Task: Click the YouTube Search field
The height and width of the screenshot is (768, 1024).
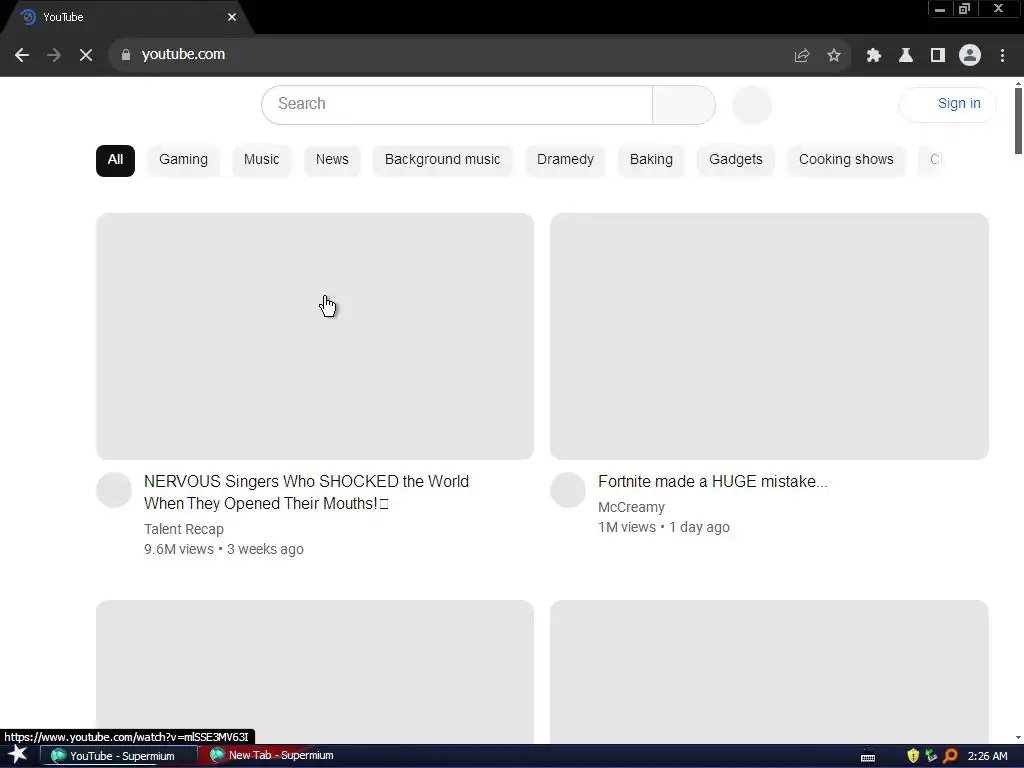Action: click(457, 104)
